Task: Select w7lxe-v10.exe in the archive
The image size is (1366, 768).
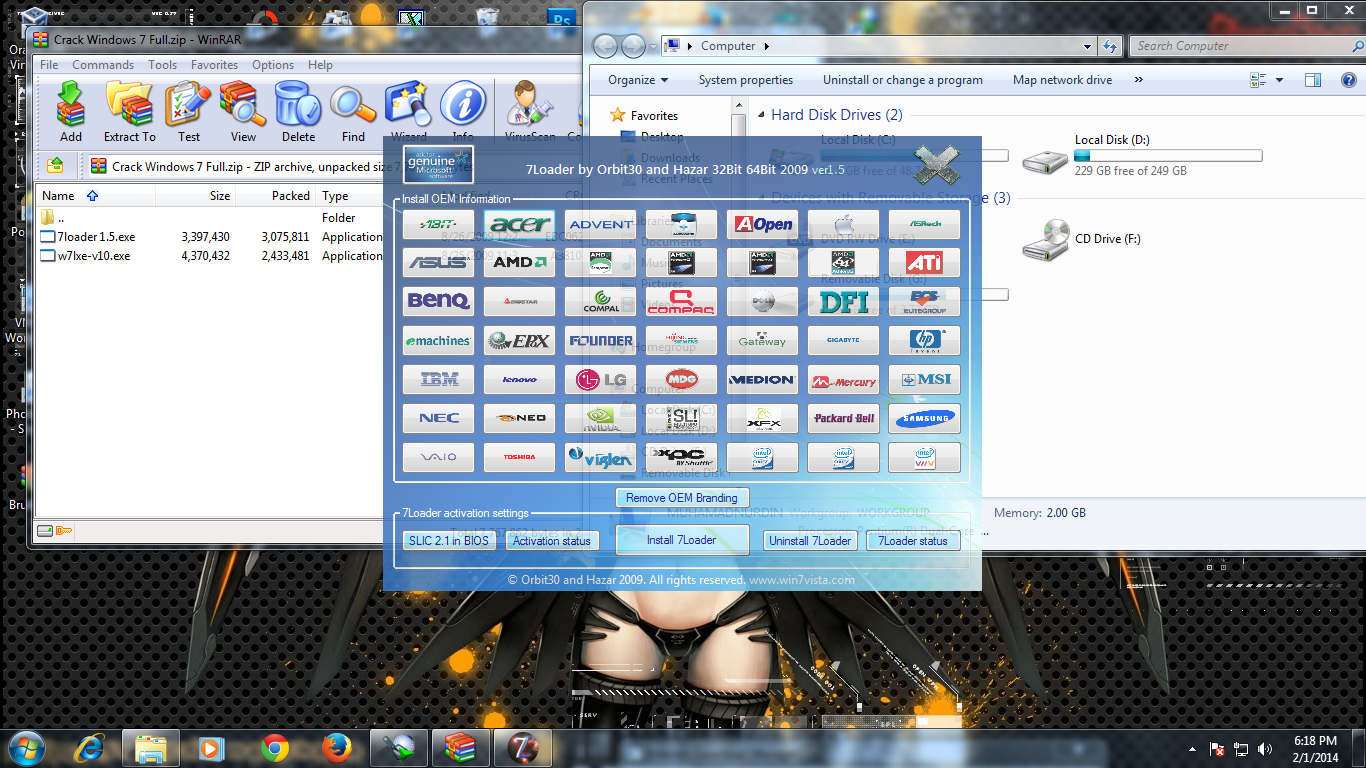Action: point(94,256)
